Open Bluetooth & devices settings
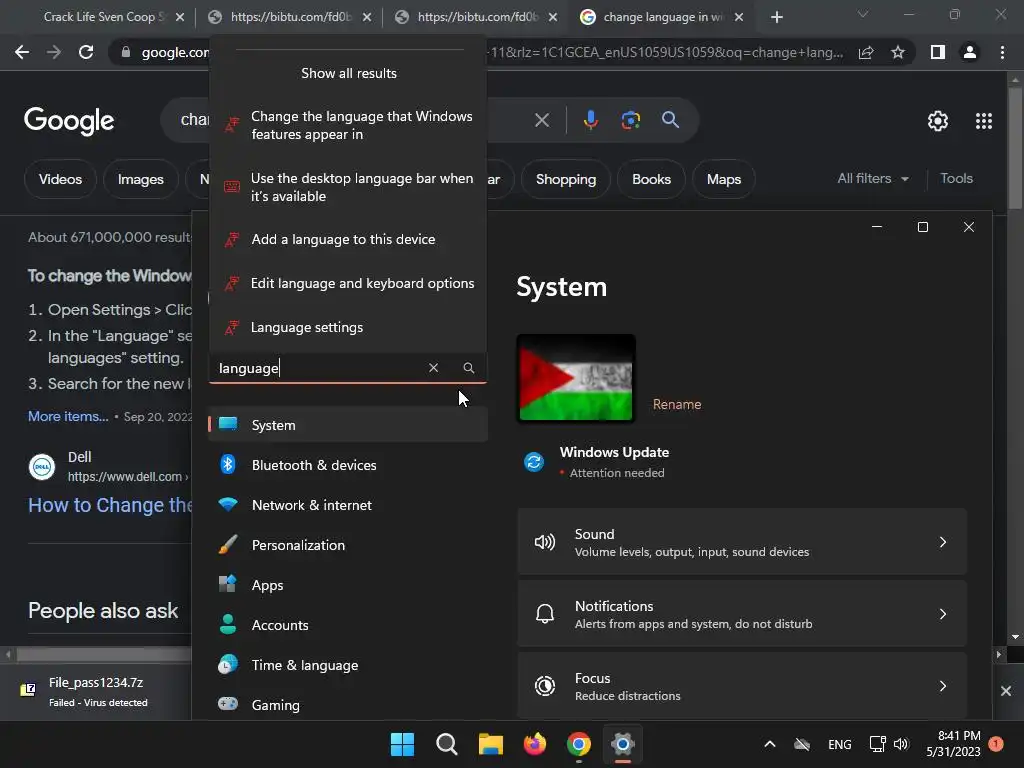1024x768 pixels. pyautogui.click(x=348, y=465)
